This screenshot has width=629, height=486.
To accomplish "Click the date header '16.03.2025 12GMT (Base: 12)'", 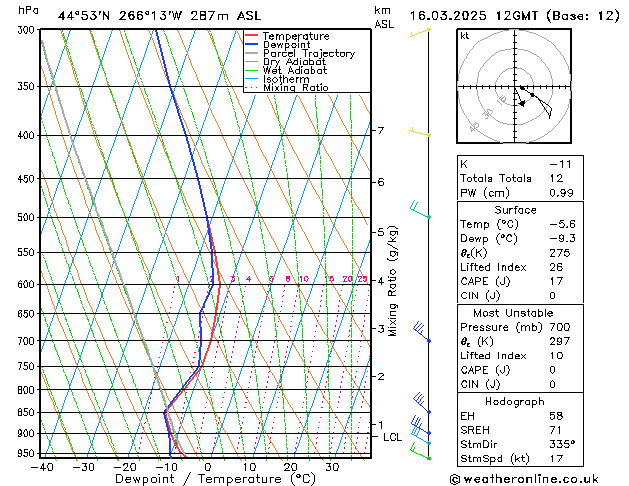I will [x=515, y=16].
